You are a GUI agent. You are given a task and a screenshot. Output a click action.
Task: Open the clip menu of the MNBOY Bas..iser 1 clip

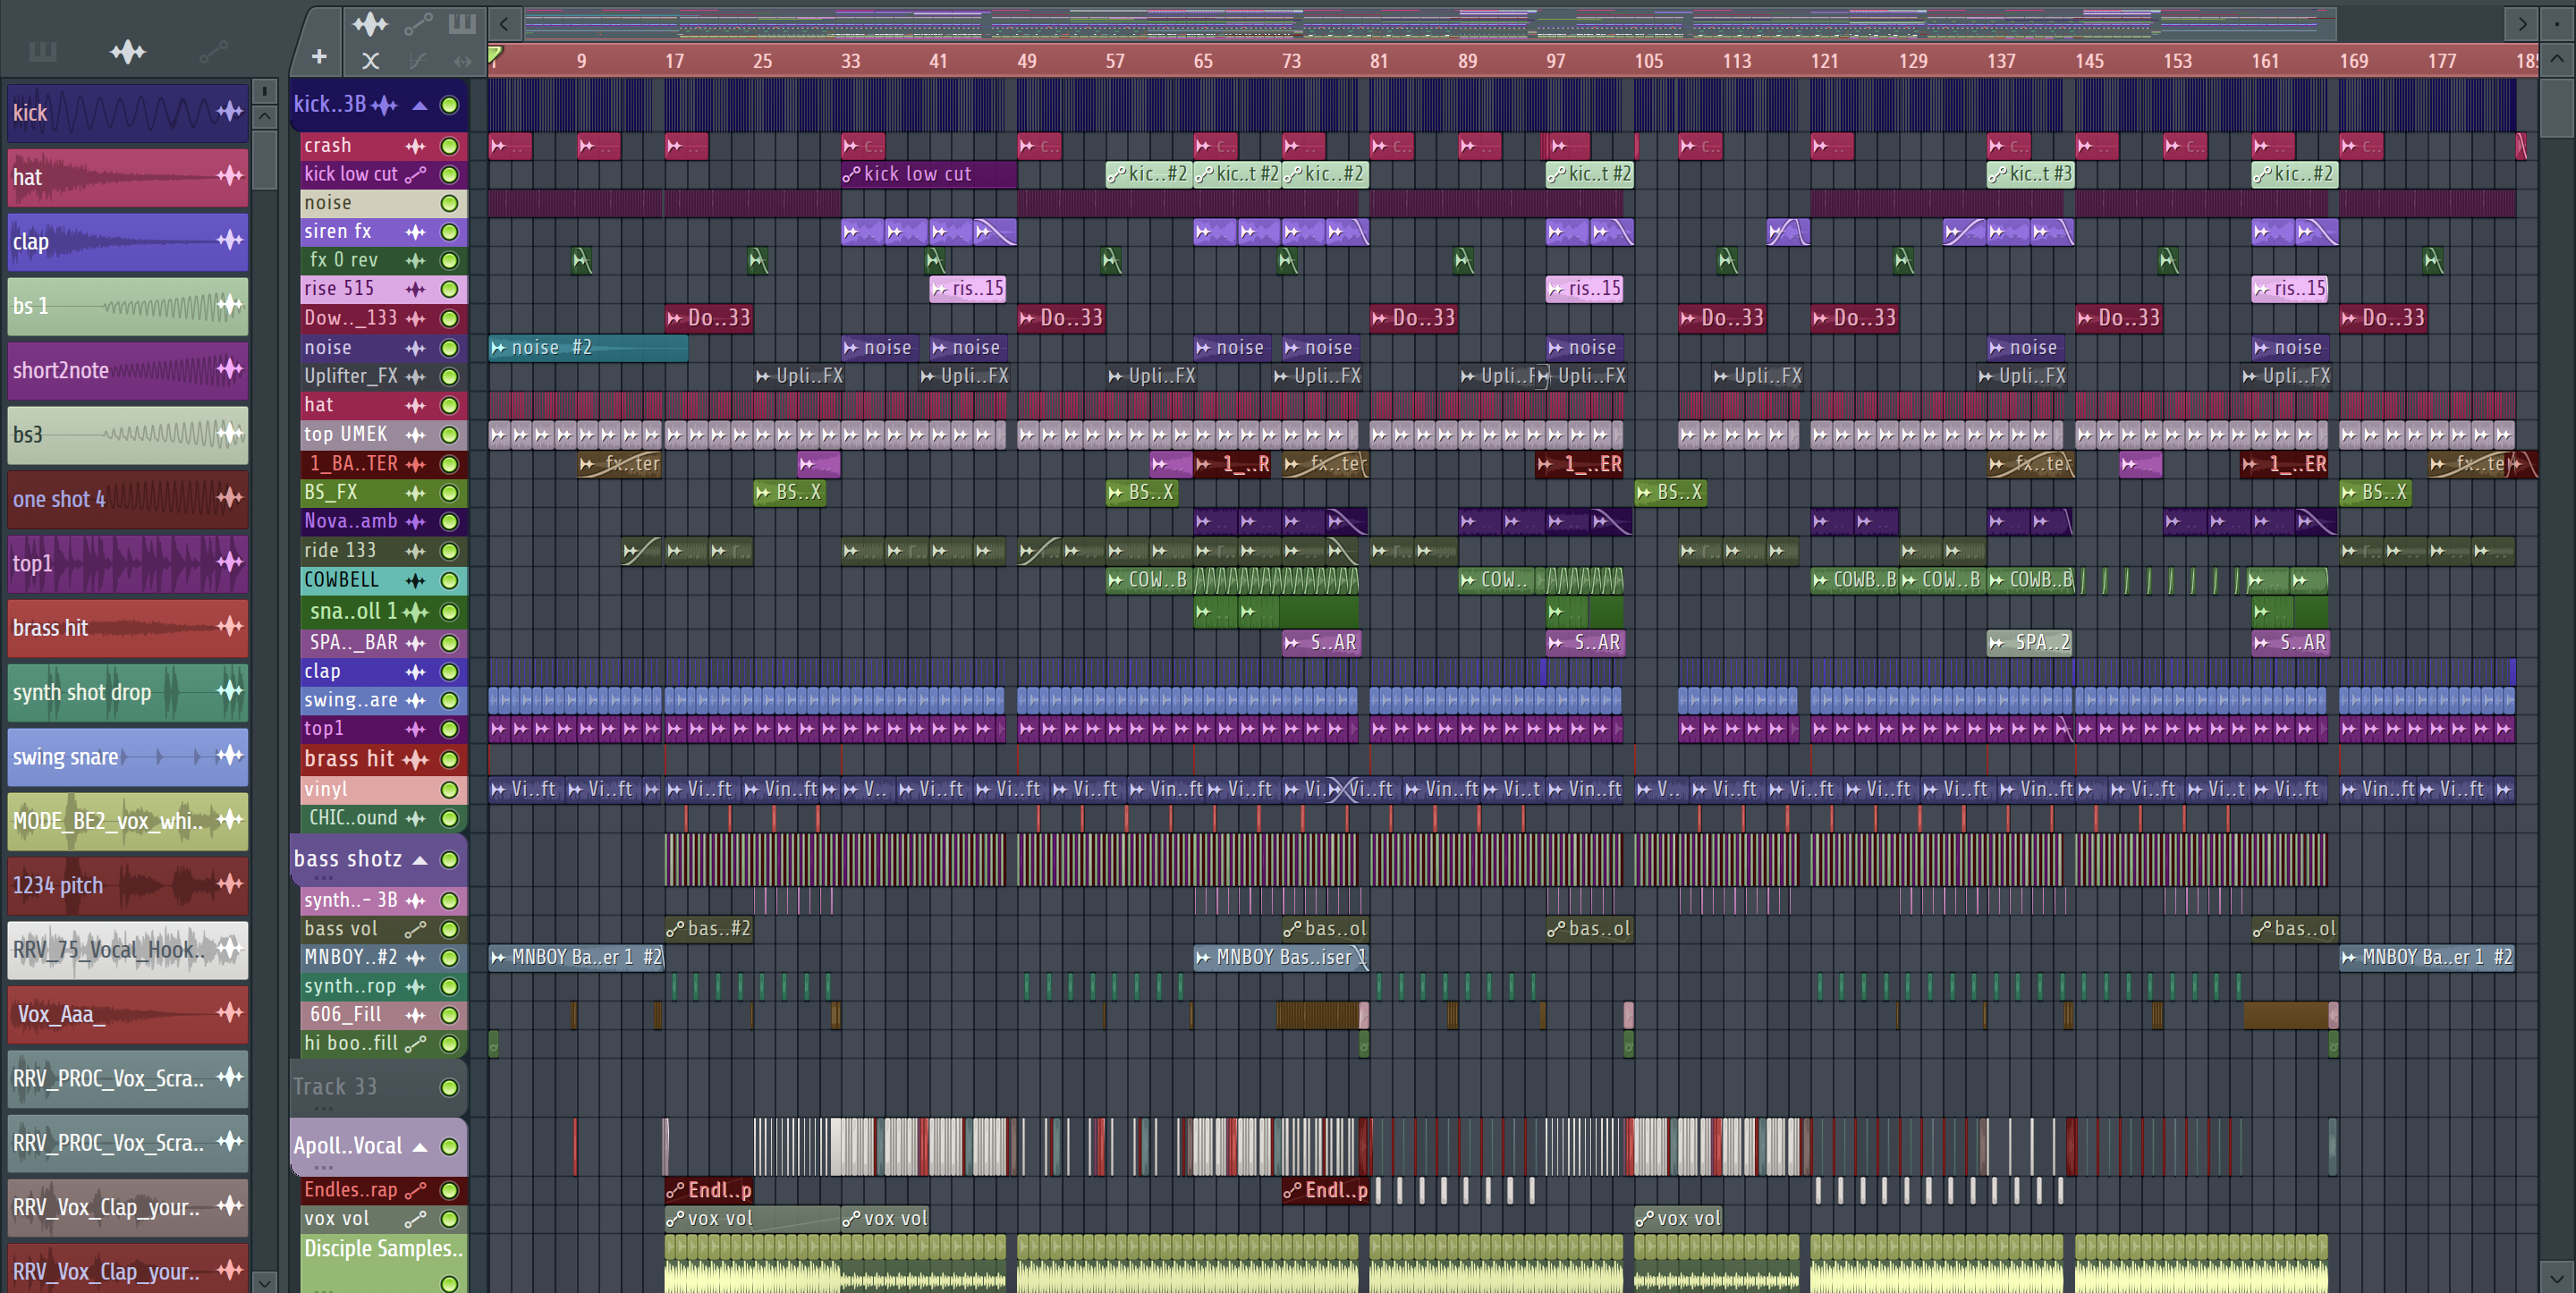[1204, 958]
